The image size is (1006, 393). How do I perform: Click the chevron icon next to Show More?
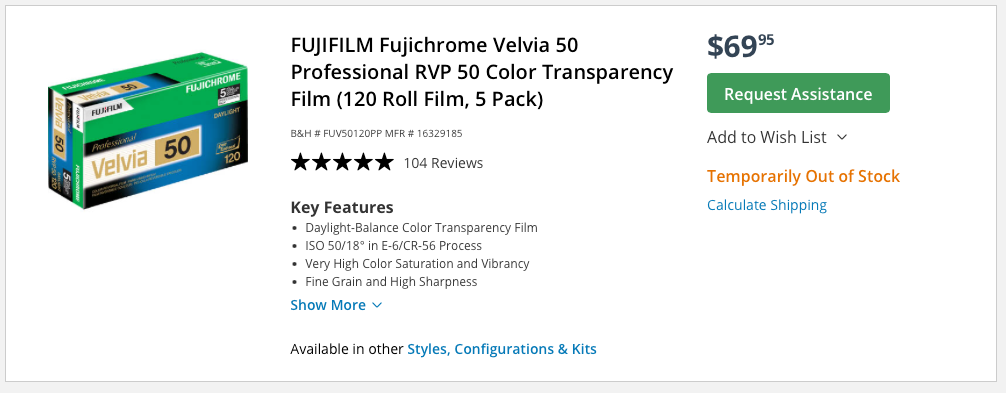377,306
